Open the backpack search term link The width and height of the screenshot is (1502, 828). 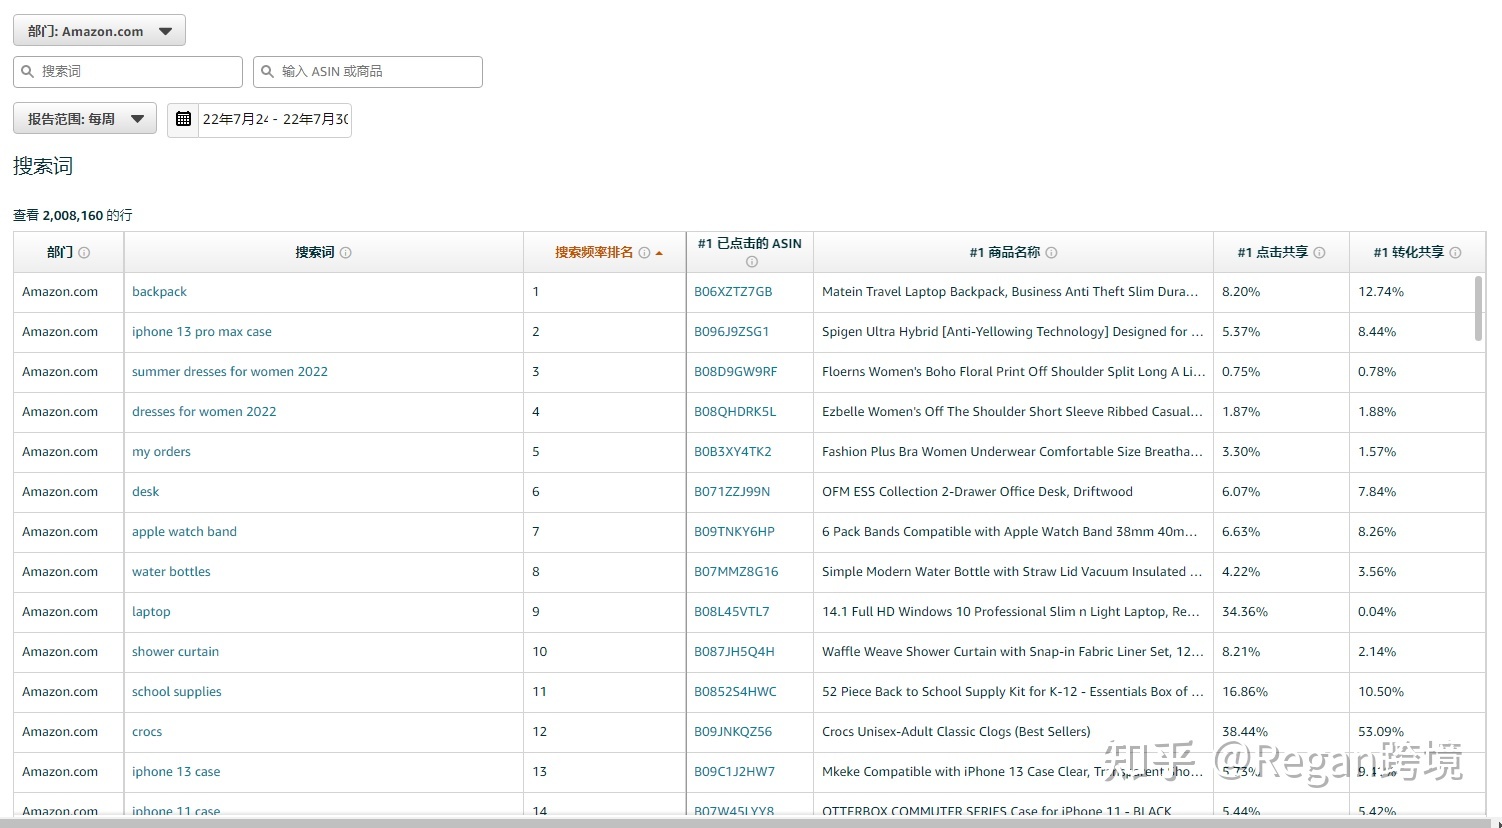[x=159, y=292]
